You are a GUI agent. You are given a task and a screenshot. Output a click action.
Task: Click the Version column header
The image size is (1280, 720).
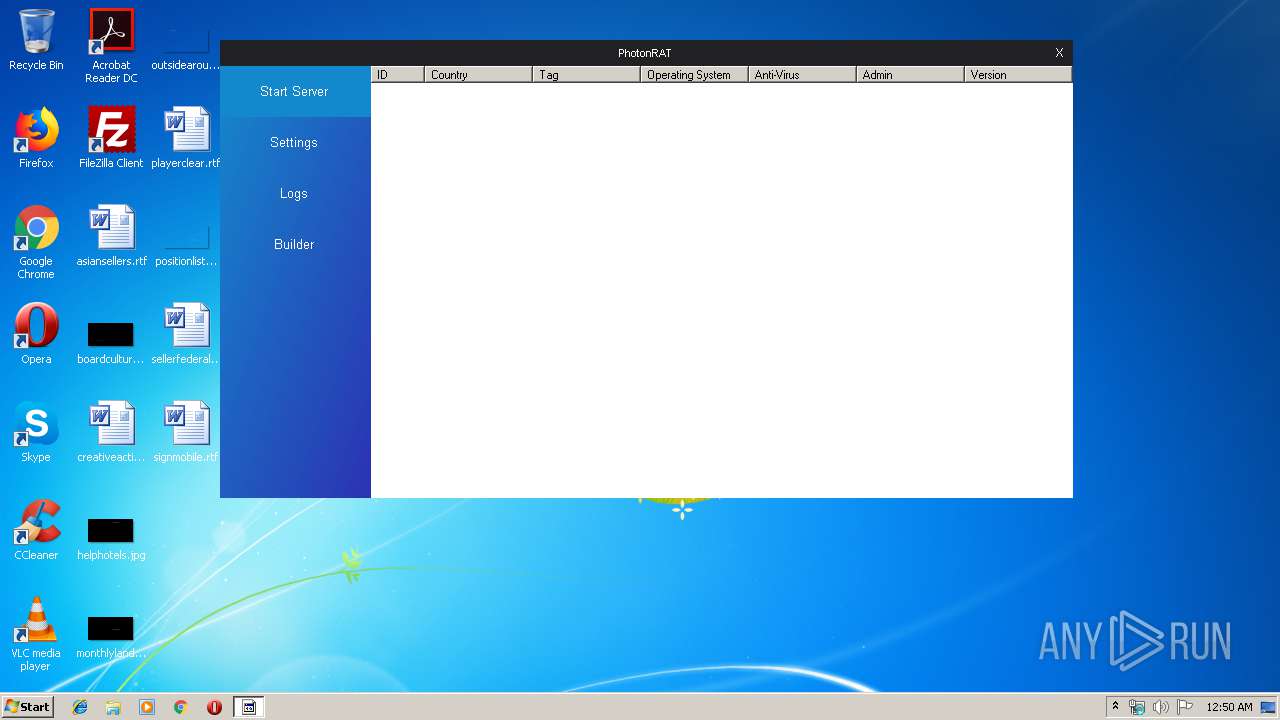[x=1017, y=75]
